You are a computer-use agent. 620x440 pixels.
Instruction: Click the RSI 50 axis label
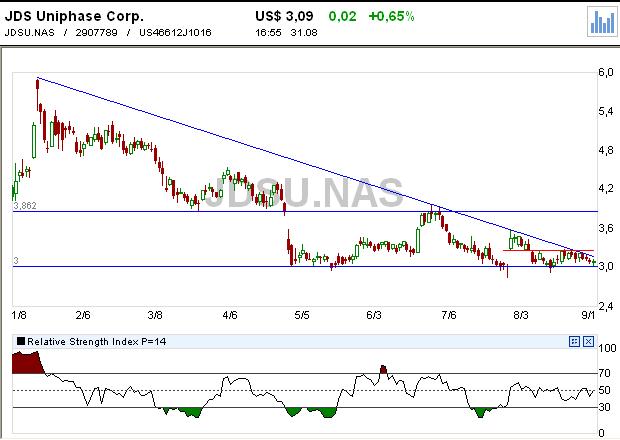pyautogui.click(x=605, y=390)
